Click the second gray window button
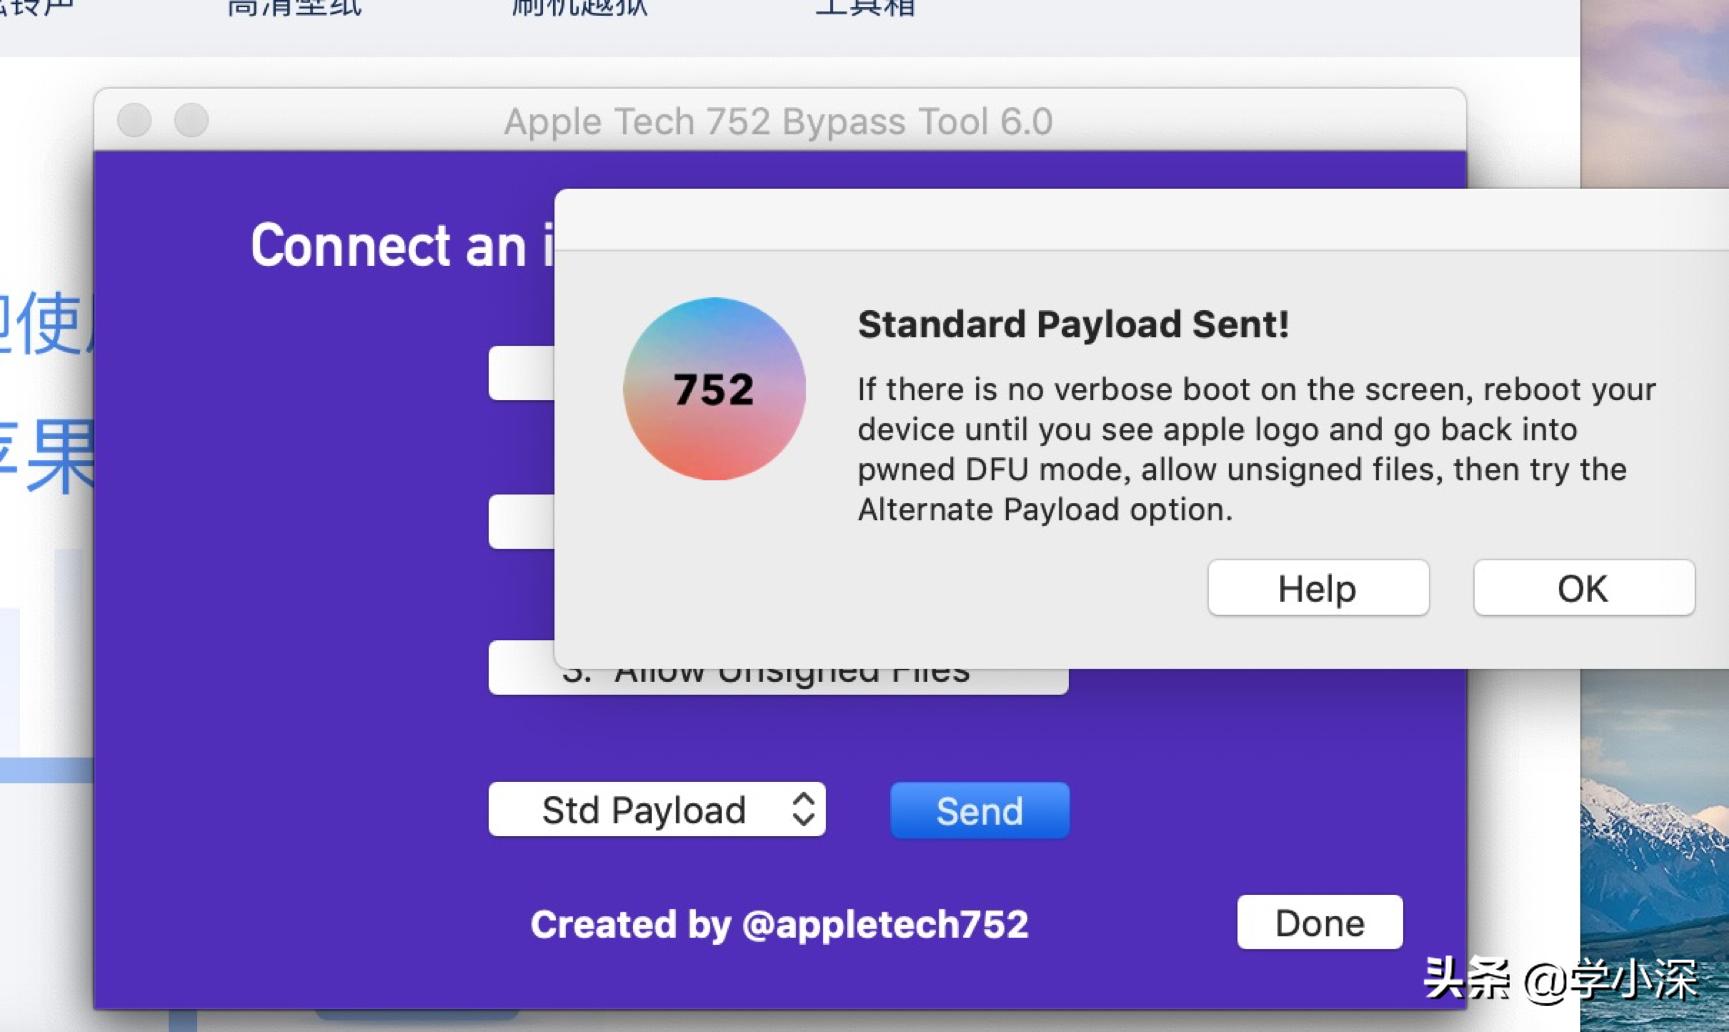Image resolution: width=1729 pixels, height=1032 pixels. [191, 120]
